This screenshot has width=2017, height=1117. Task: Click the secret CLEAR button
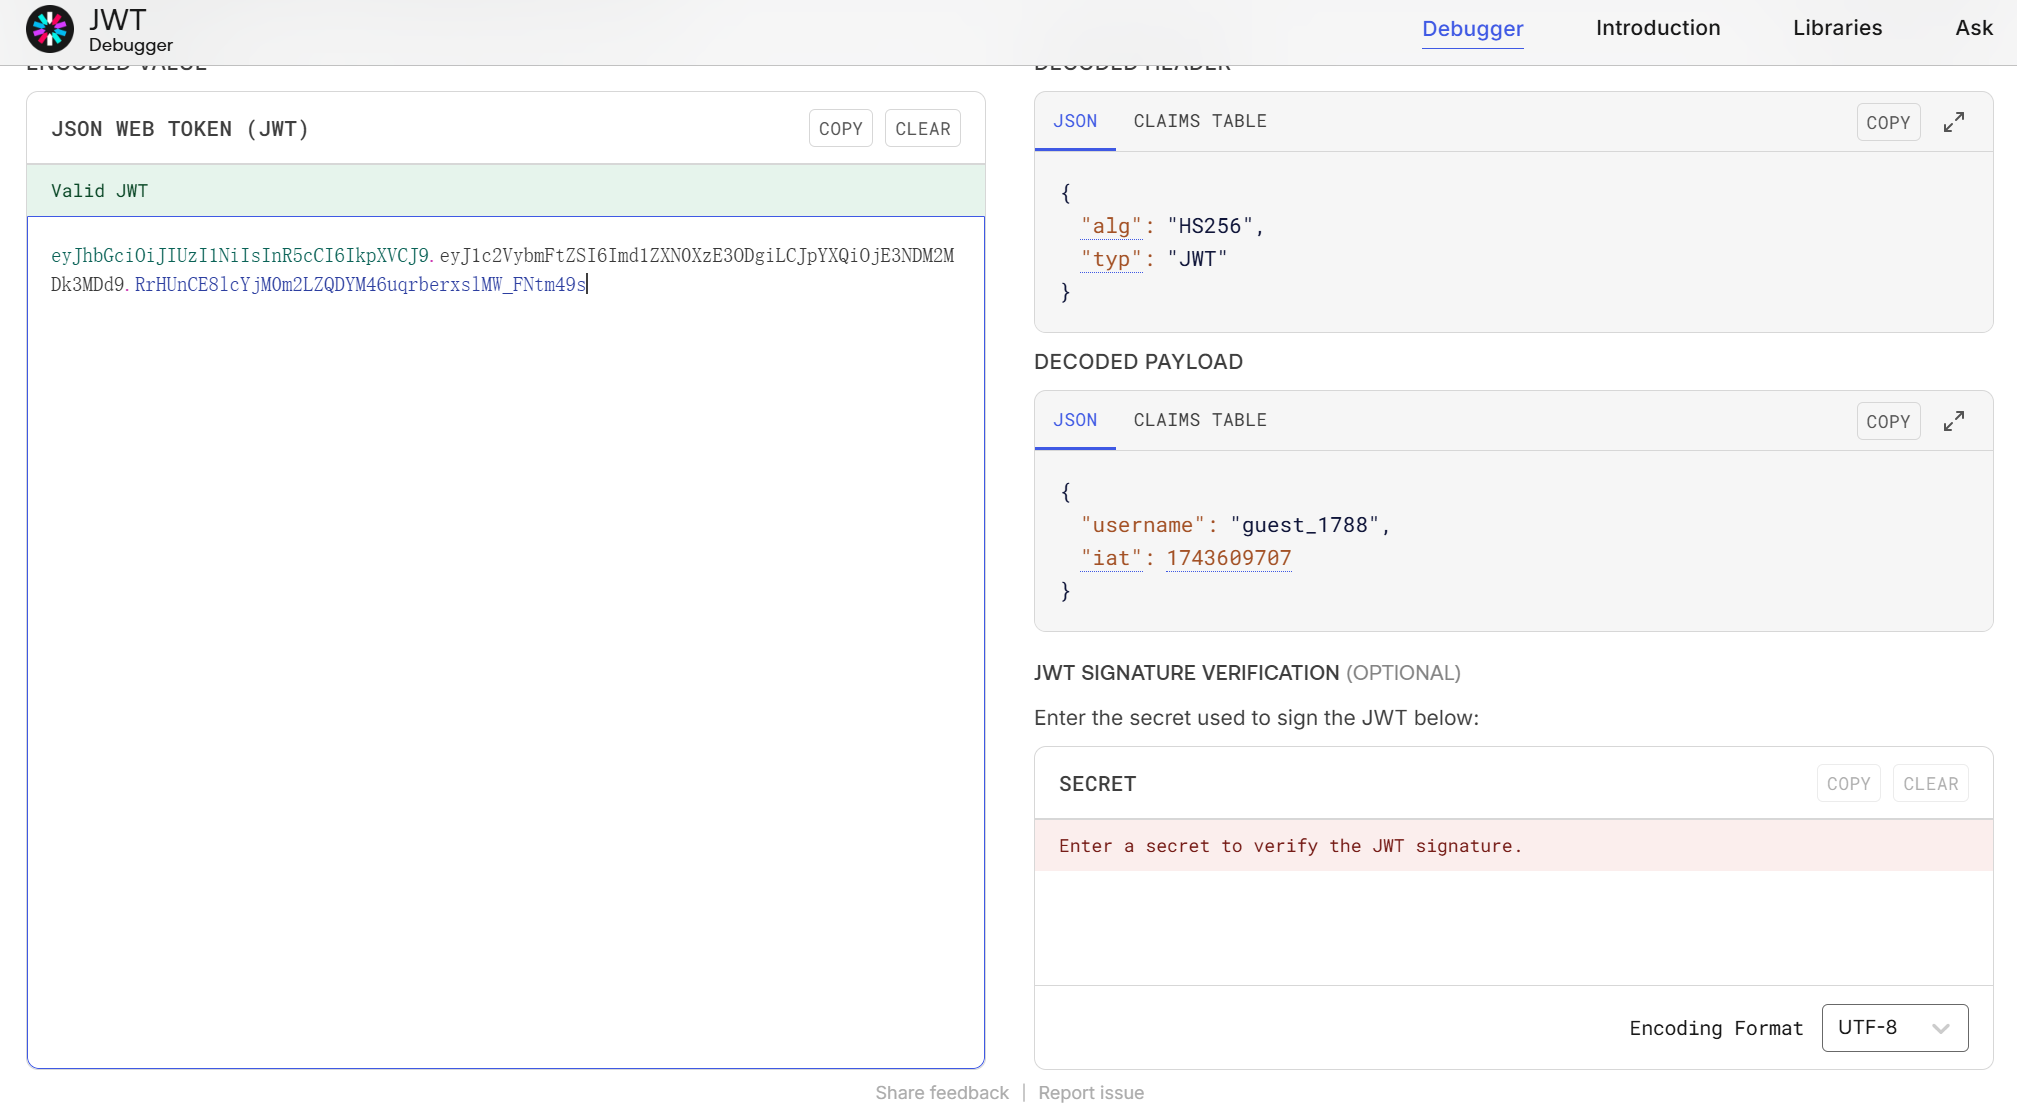pyautogui.click(x=1930, y=783)
